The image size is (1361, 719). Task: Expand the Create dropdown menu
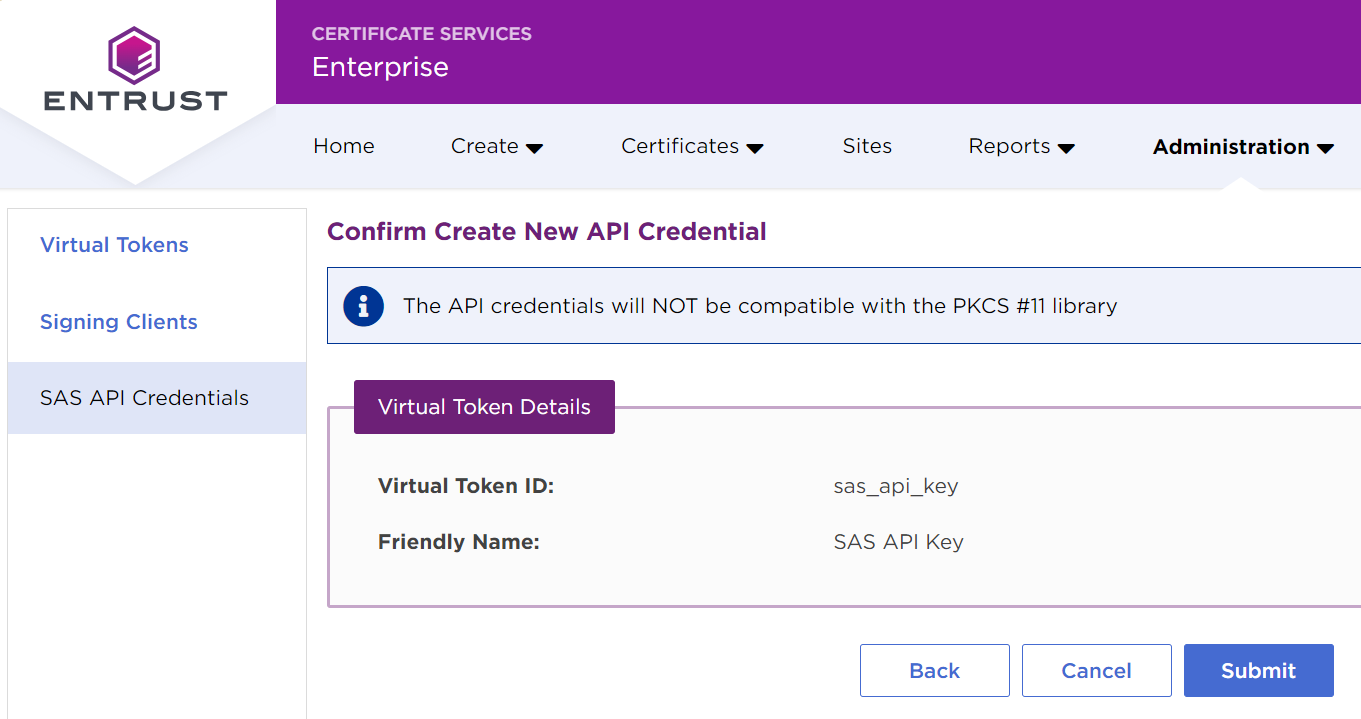tap(496, 146)
